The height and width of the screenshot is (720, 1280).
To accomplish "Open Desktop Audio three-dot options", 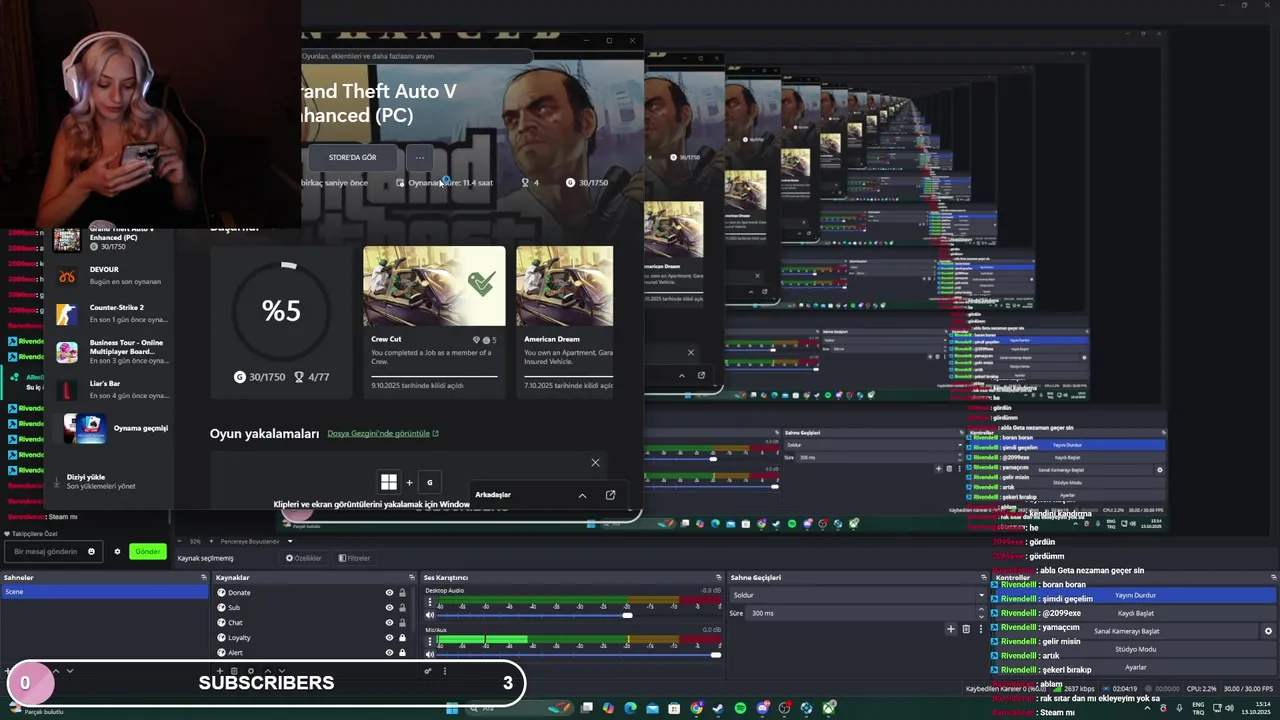I will click(x=430, y=601).
